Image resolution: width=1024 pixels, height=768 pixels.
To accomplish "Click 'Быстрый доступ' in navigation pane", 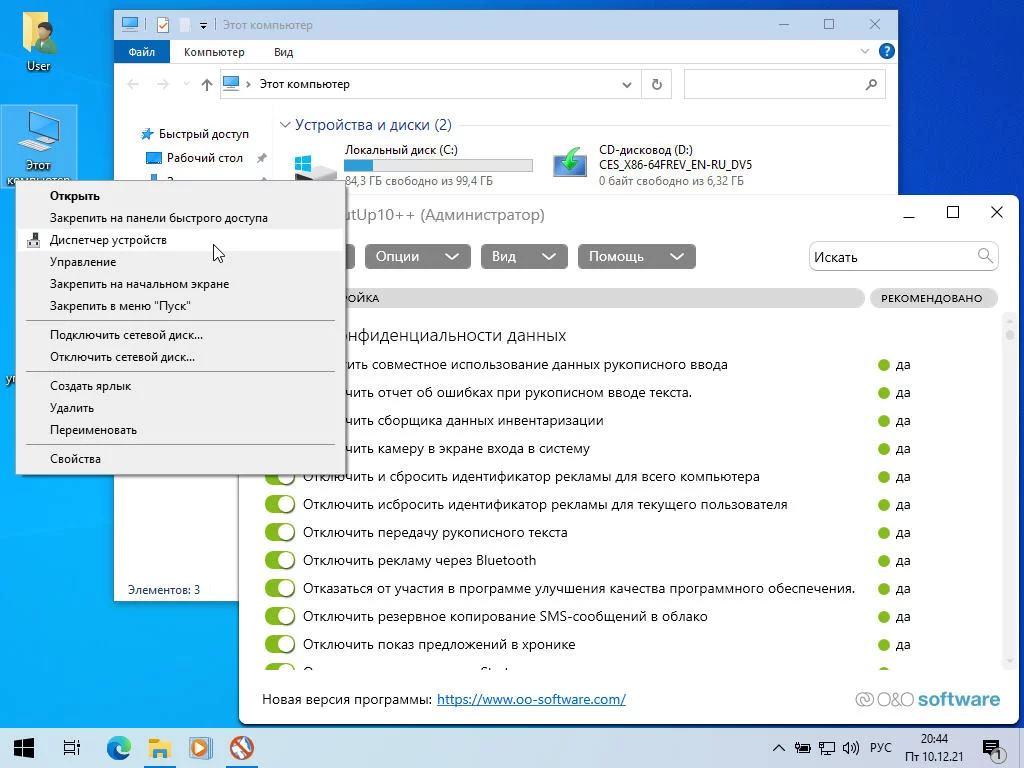I will tap(203, 134).
